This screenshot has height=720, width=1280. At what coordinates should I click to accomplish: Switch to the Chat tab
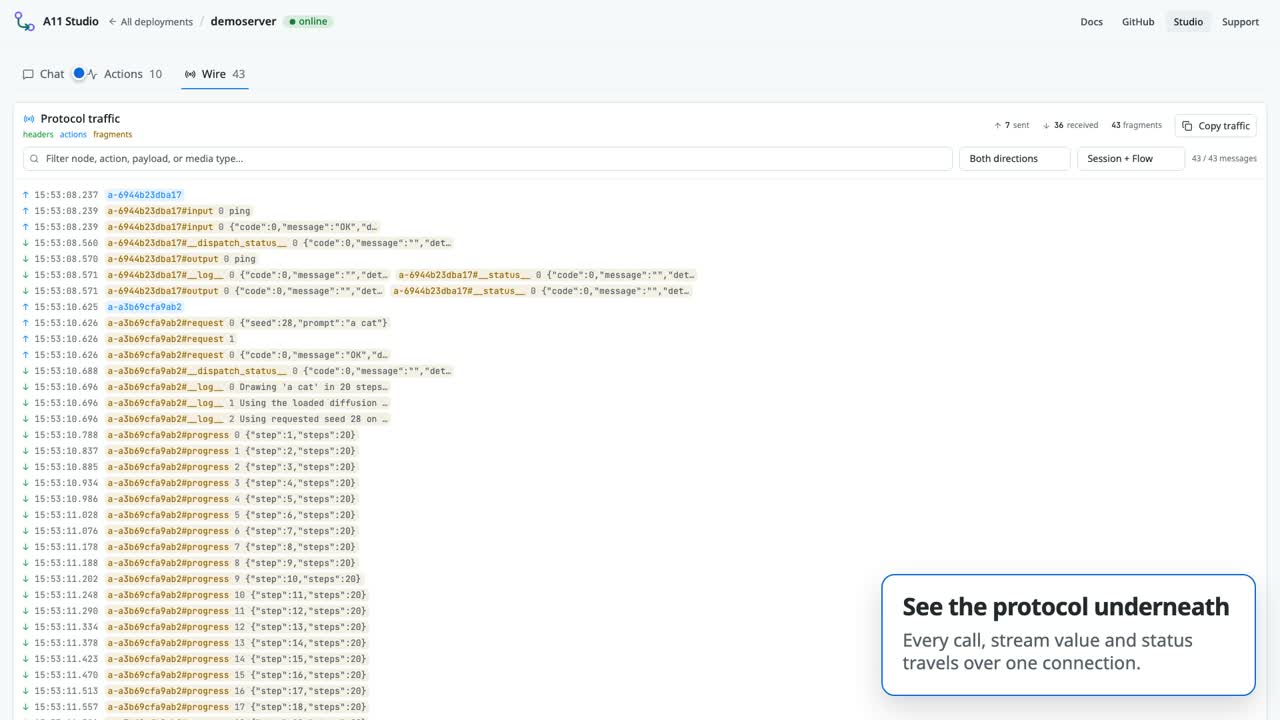[43, 74]
